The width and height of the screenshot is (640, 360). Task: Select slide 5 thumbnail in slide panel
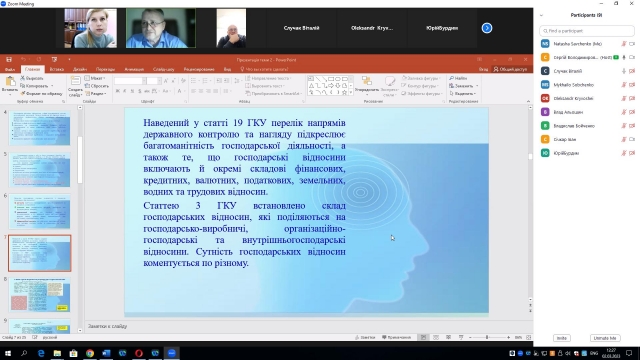click(40, 170)
